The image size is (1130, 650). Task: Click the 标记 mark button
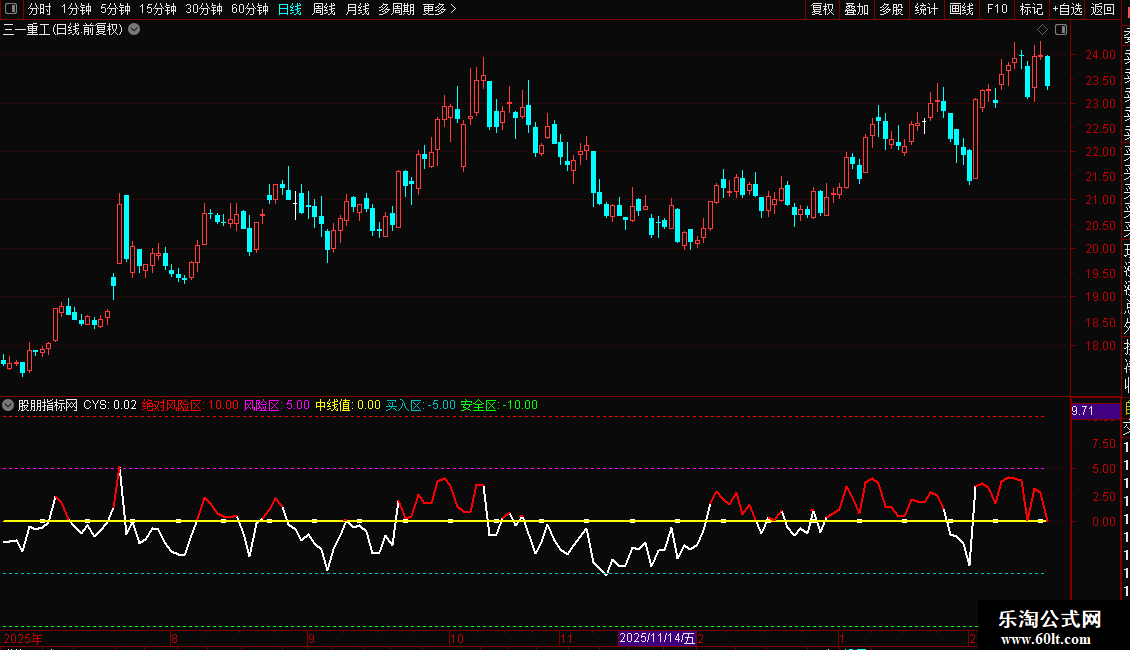1031,9
